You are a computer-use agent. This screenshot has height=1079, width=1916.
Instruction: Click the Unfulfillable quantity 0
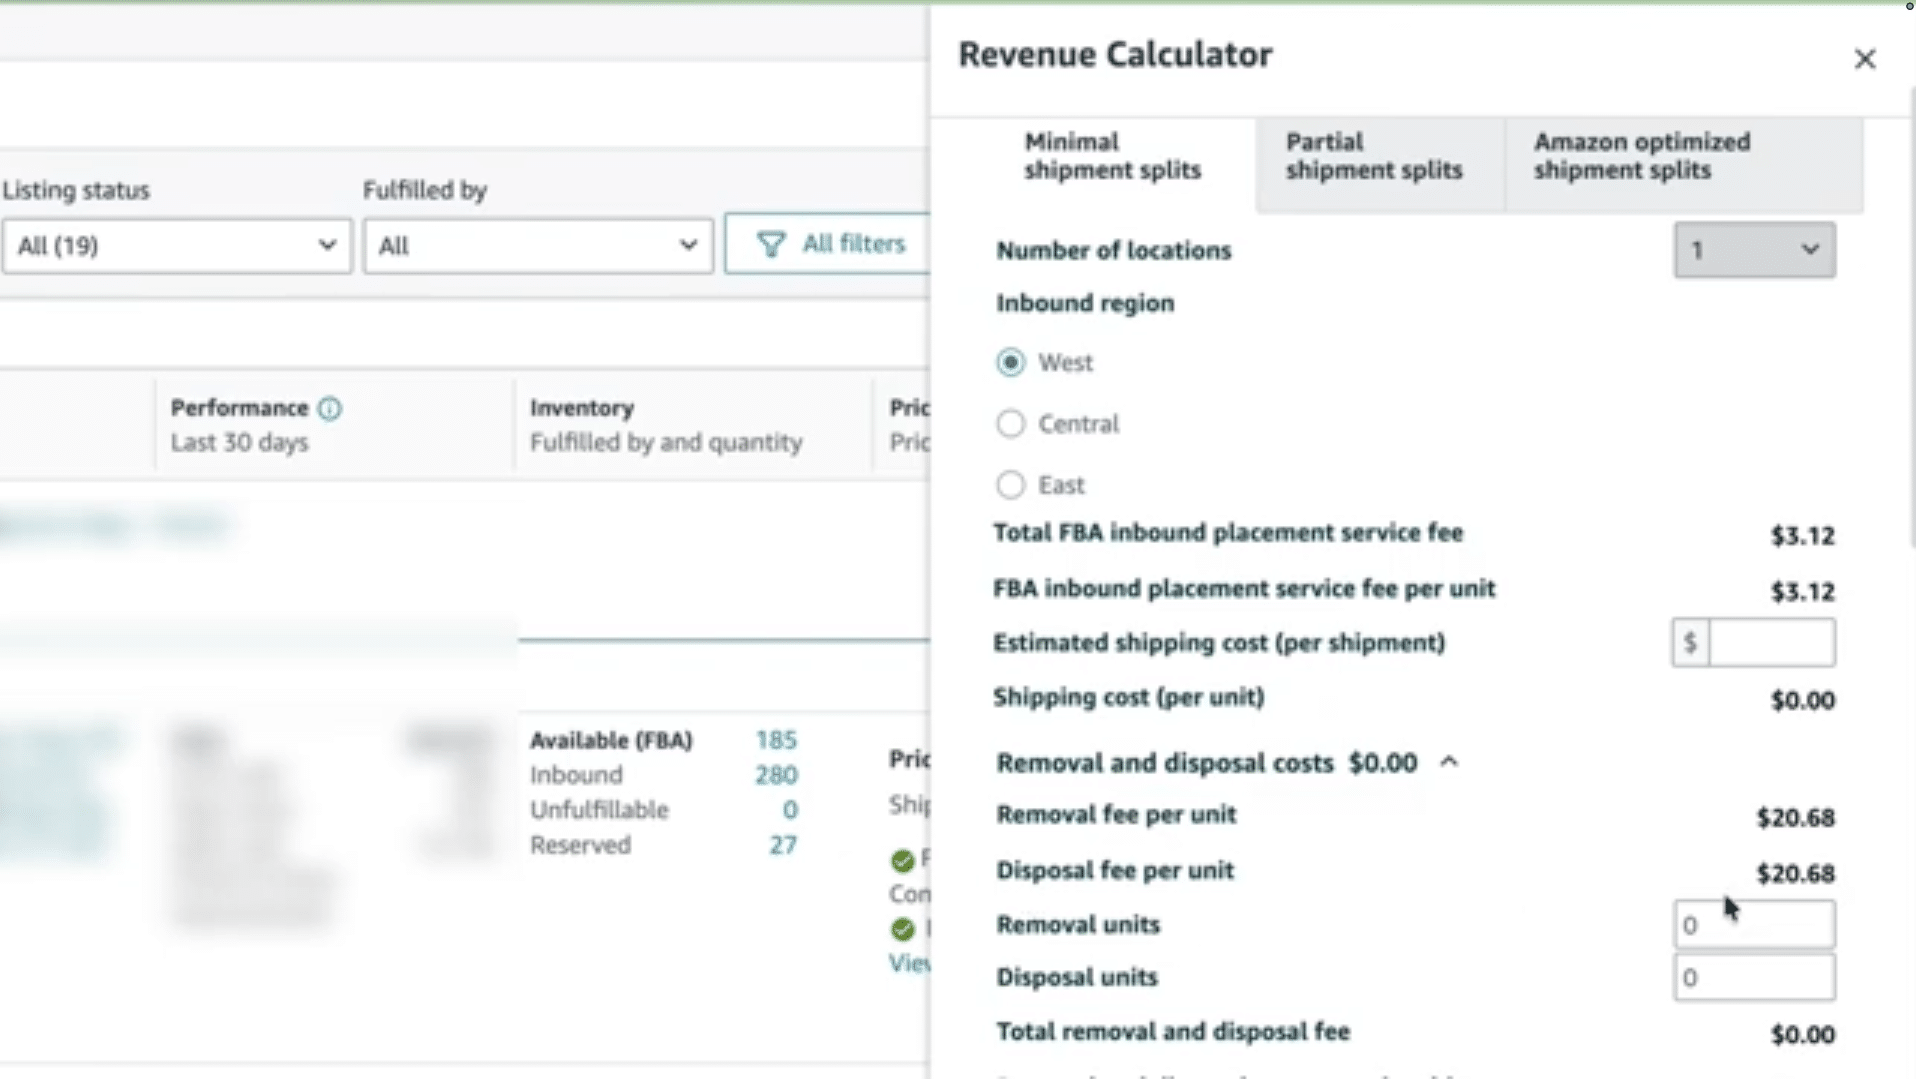coord(790,810)
